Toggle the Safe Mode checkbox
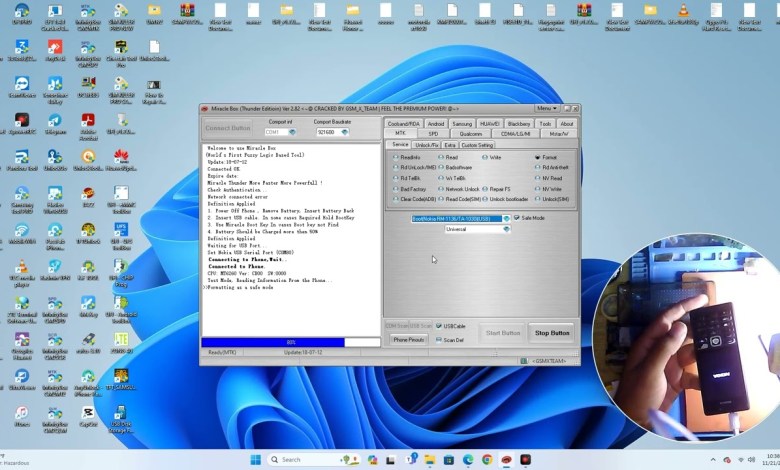The width and height of the screenshot is (780, 470). pyautogui.click(x=516, y=218)
